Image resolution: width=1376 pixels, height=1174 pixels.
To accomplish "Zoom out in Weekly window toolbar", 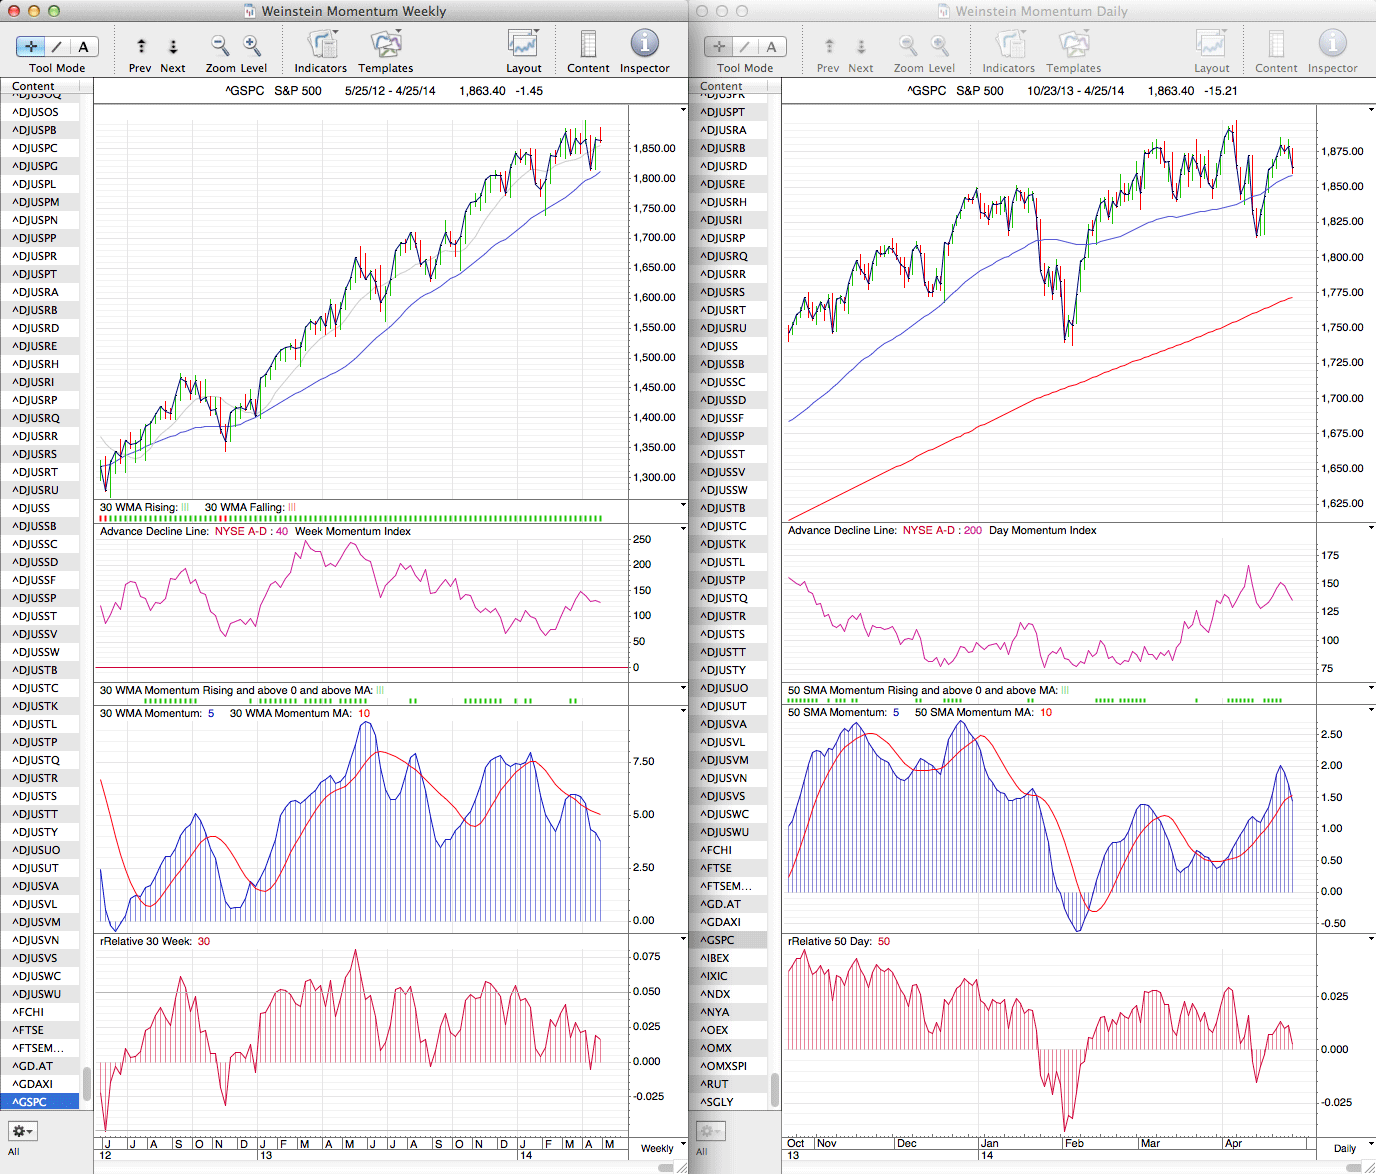I will click(x=220, y=46).
